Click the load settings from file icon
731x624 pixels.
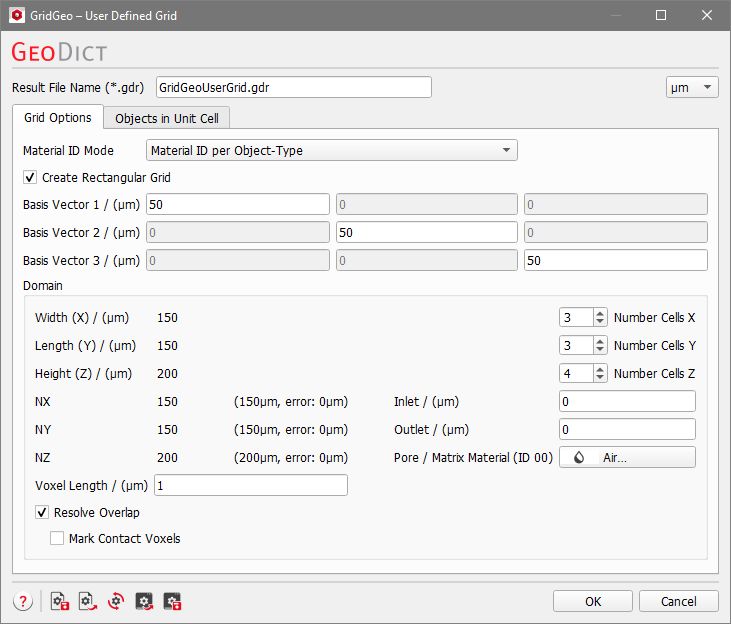[88, 602]
